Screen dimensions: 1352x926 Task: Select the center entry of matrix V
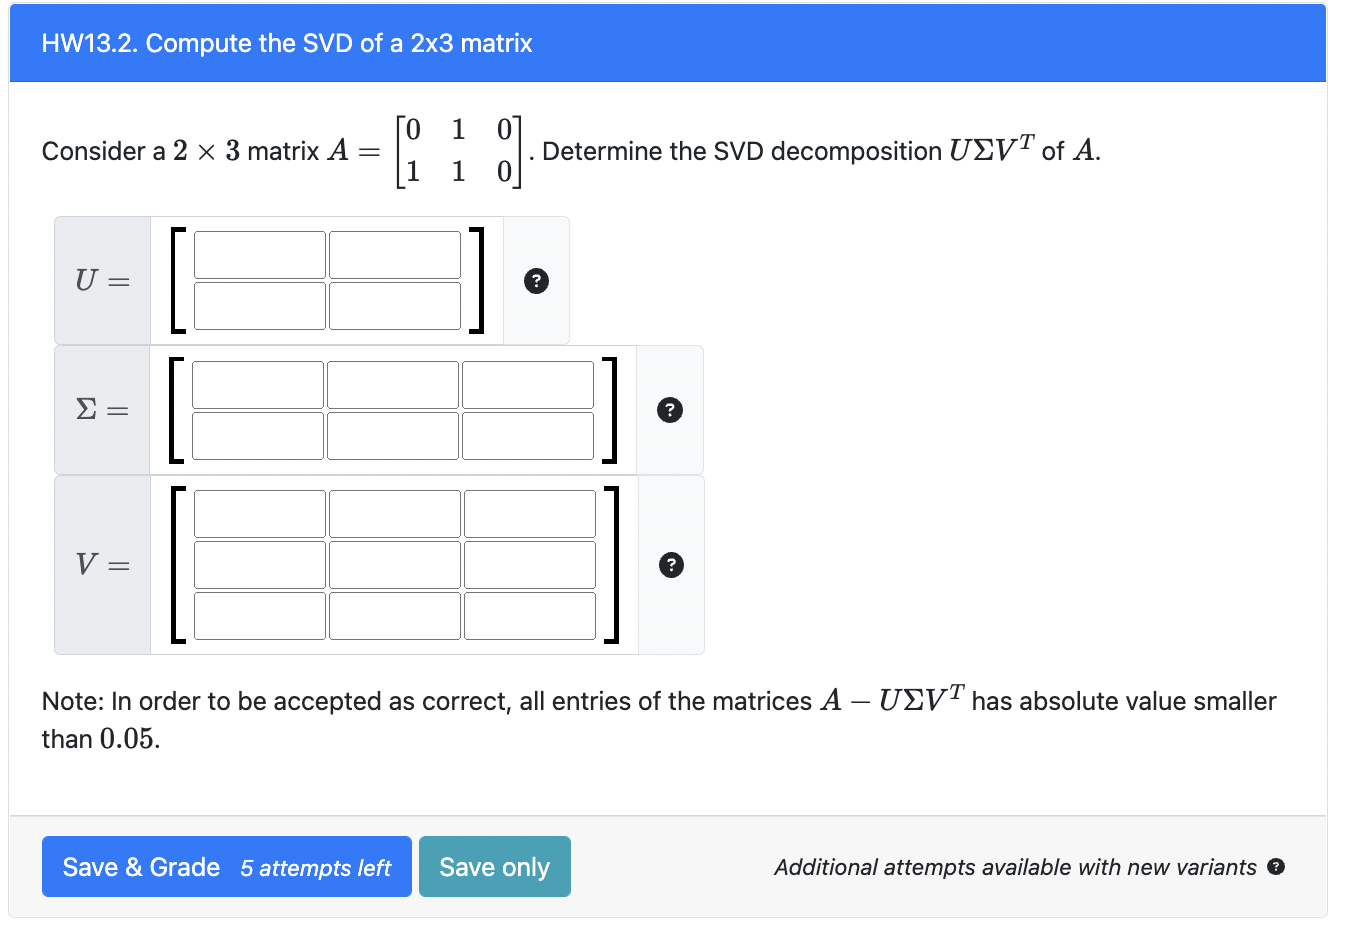point(394,564)
